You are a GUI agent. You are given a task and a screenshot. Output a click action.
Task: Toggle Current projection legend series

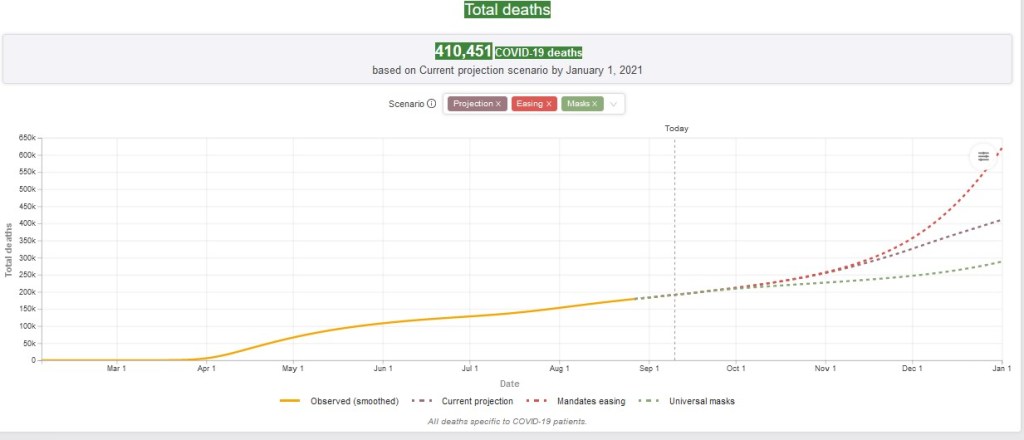pos(476,401)
